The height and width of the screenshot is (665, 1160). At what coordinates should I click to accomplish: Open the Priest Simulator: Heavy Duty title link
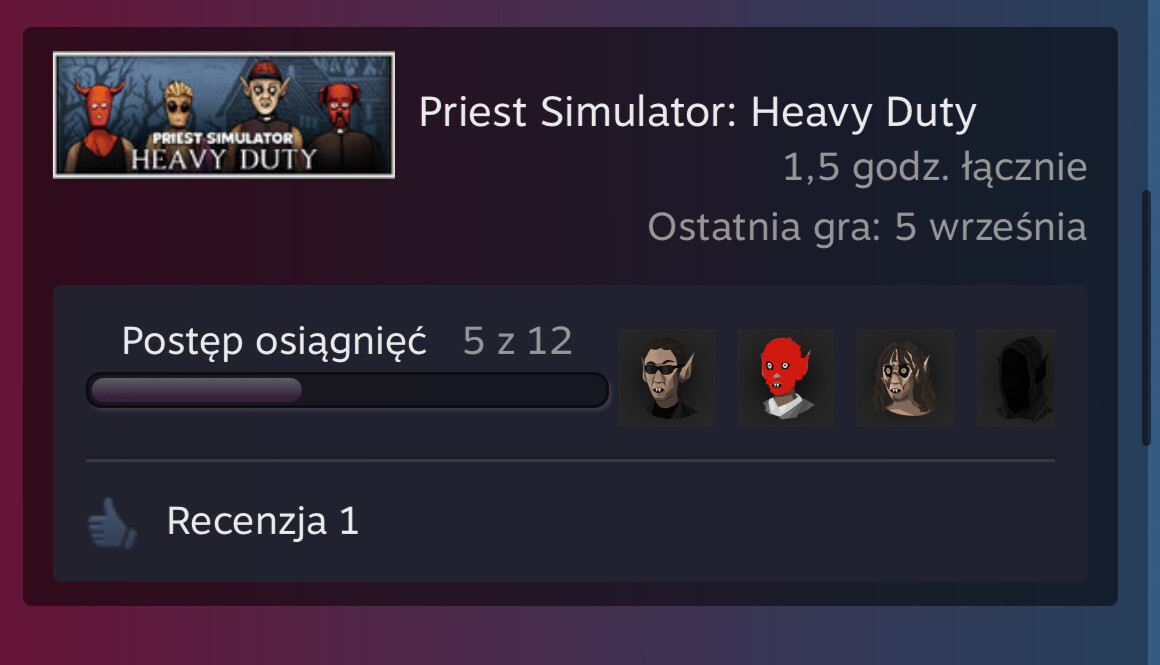(698, 112)
